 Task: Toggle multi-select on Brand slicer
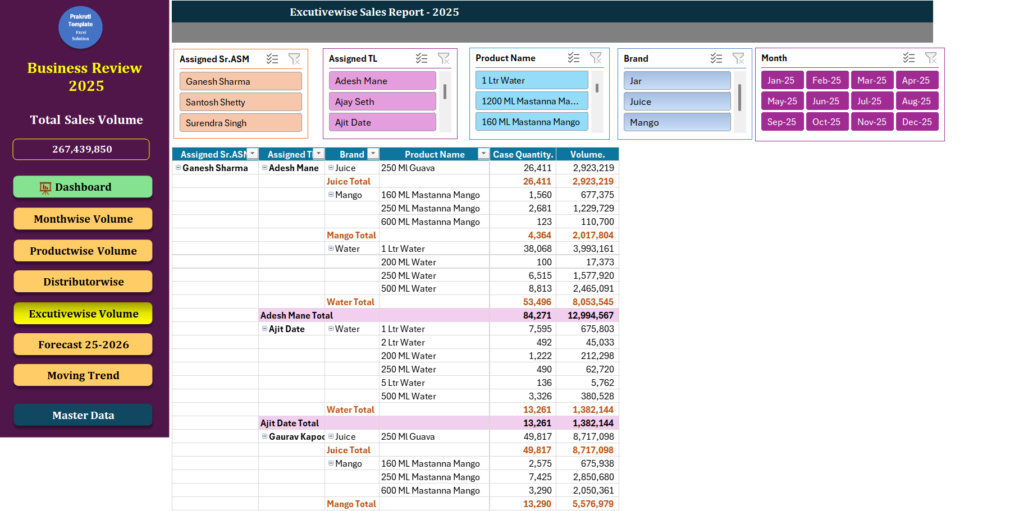716,58
